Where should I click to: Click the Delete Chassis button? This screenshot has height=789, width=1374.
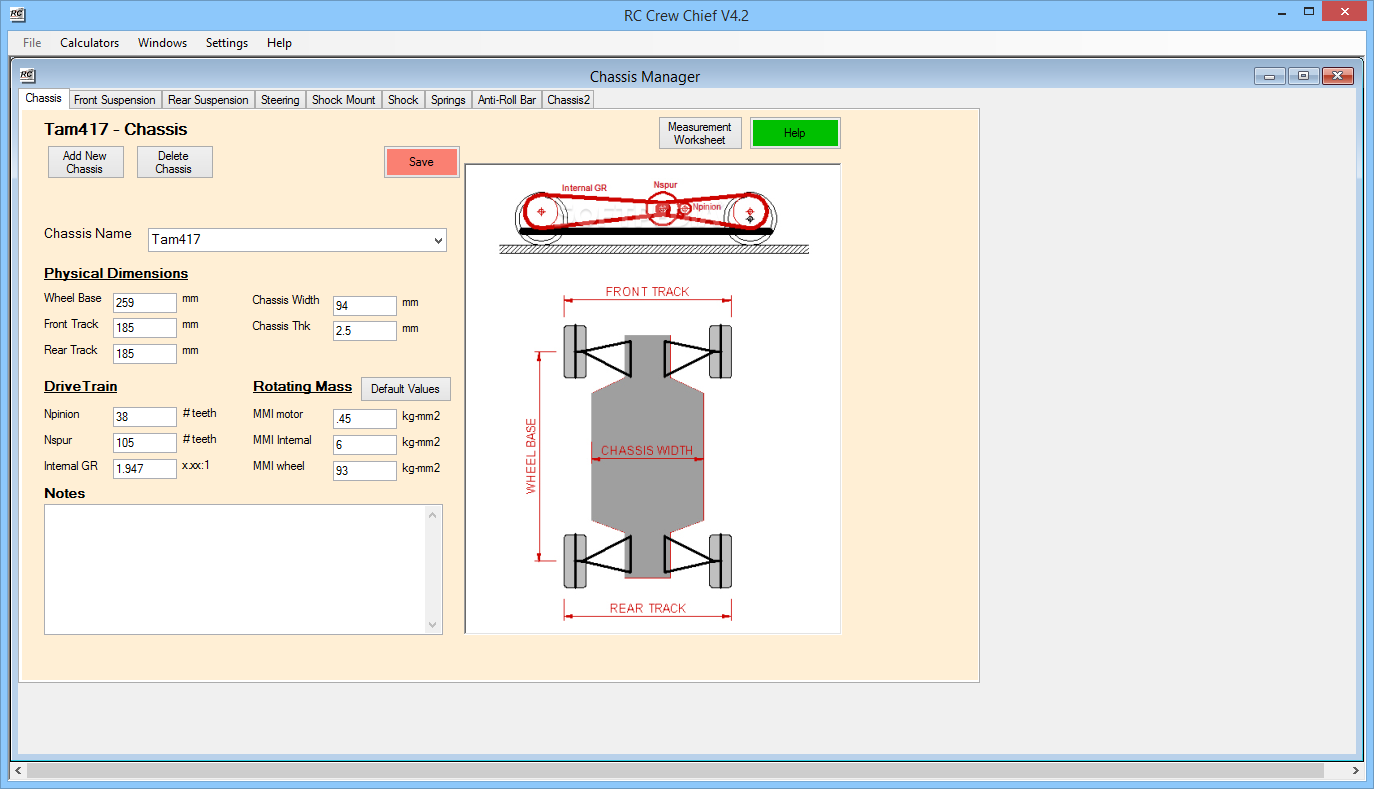pyautogui.click(x=173, y=162)
